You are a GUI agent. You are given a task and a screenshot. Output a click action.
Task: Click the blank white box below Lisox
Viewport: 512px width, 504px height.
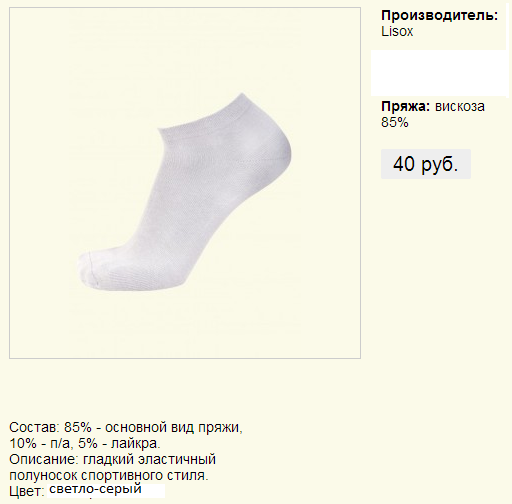click(x=438, y=73)
